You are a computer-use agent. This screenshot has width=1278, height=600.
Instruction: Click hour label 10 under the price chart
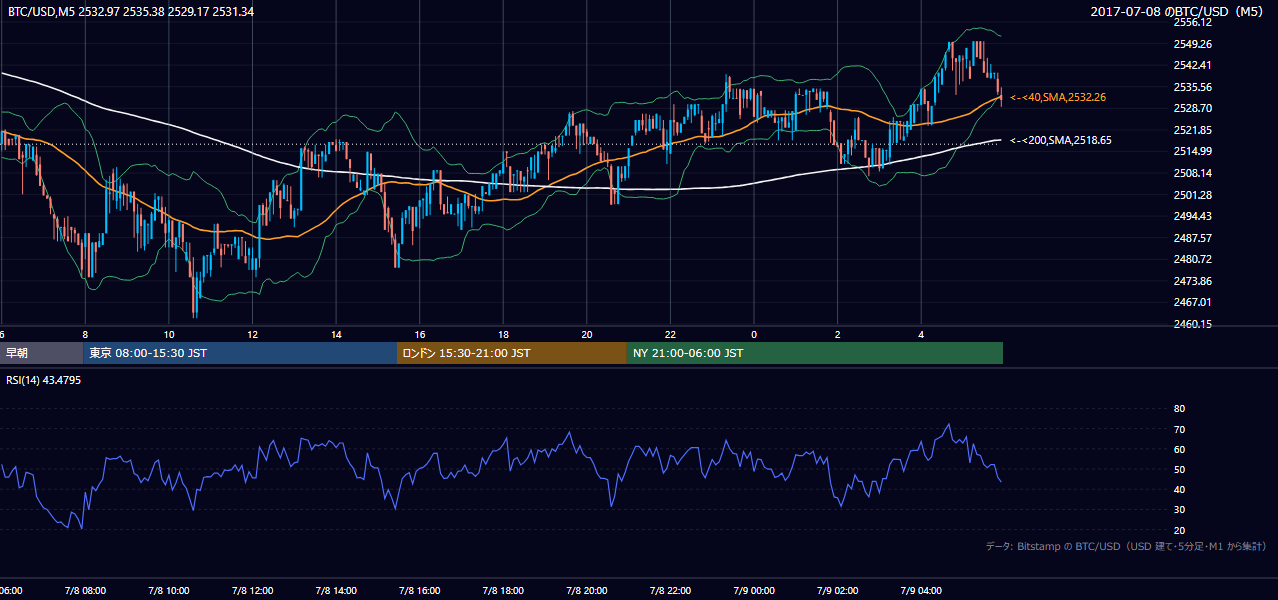coord(169,334)
